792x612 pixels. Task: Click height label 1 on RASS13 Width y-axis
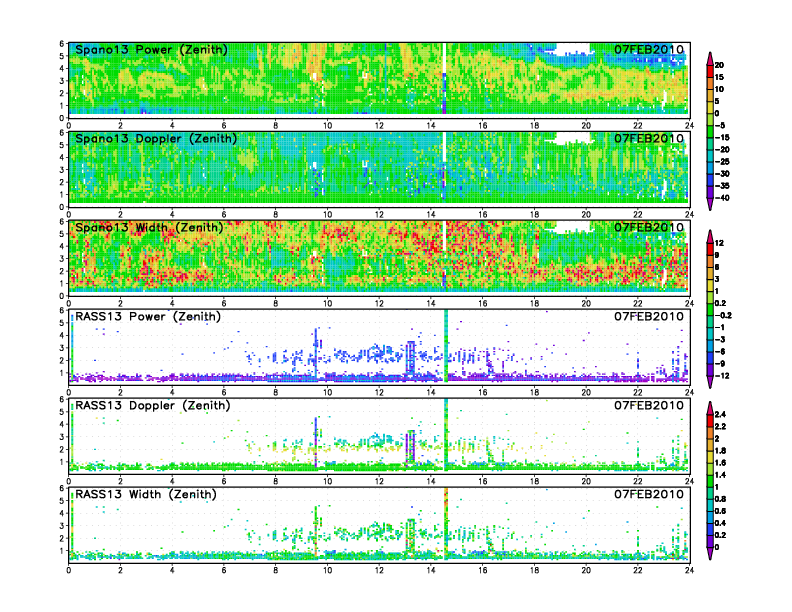(62, 551)
